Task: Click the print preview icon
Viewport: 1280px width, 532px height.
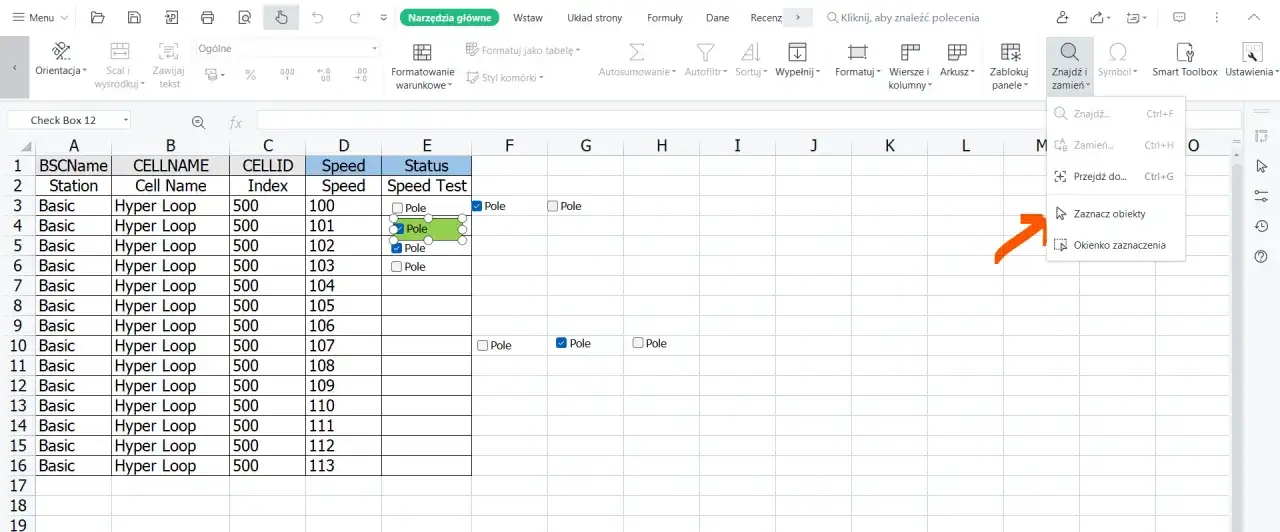Action: coord(245,18)
